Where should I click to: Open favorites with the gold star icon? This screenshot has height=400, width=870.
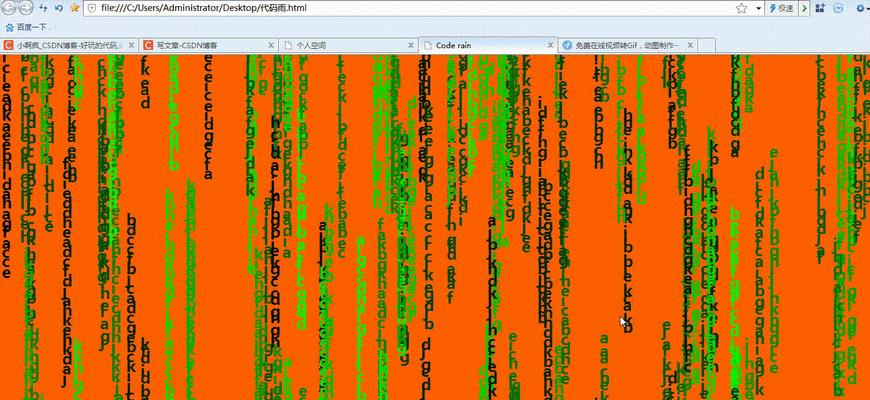74,8
